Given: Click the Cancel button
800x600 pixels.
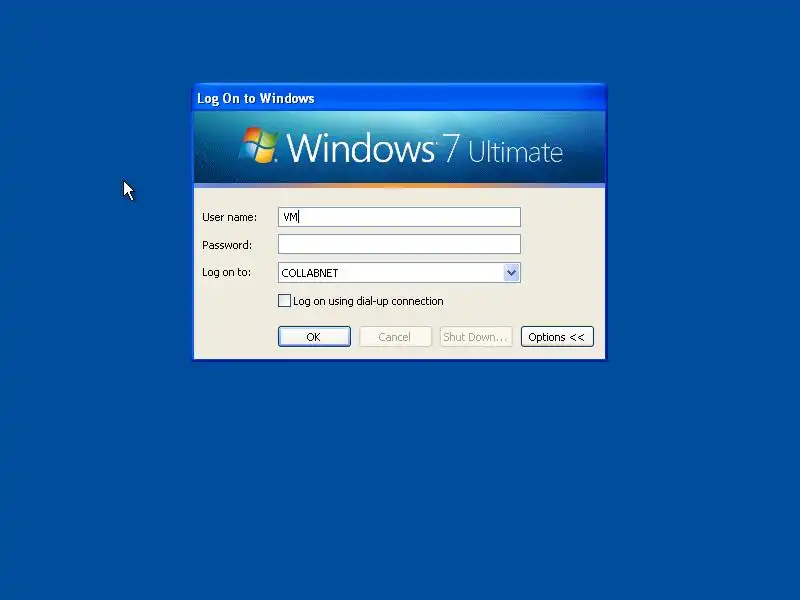Looking at the screenshot, I should tap(395, 337).
